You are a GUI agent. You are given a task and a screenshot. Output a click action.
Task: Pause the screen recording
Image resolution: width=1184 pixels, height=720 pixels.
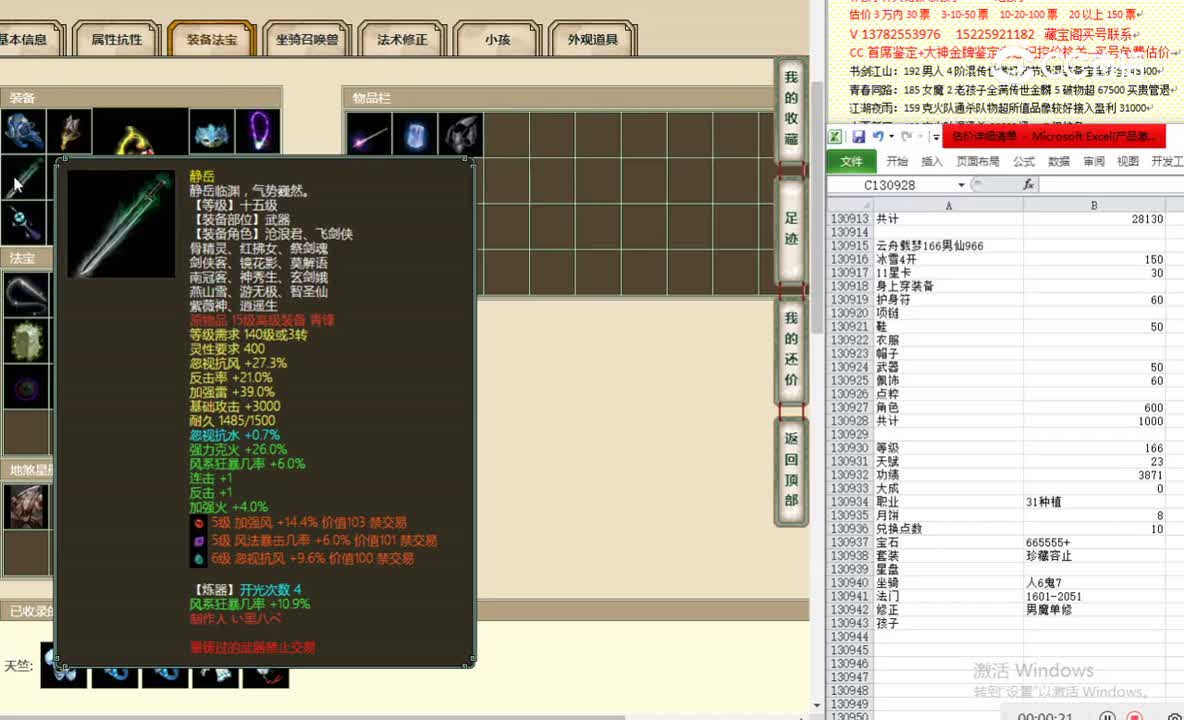point(1107,715)
